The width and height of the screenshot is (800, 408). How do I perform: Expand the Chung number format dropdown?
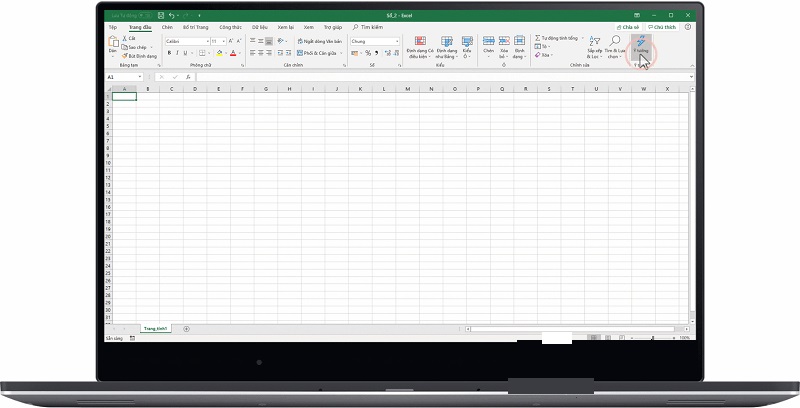(397, 41)
